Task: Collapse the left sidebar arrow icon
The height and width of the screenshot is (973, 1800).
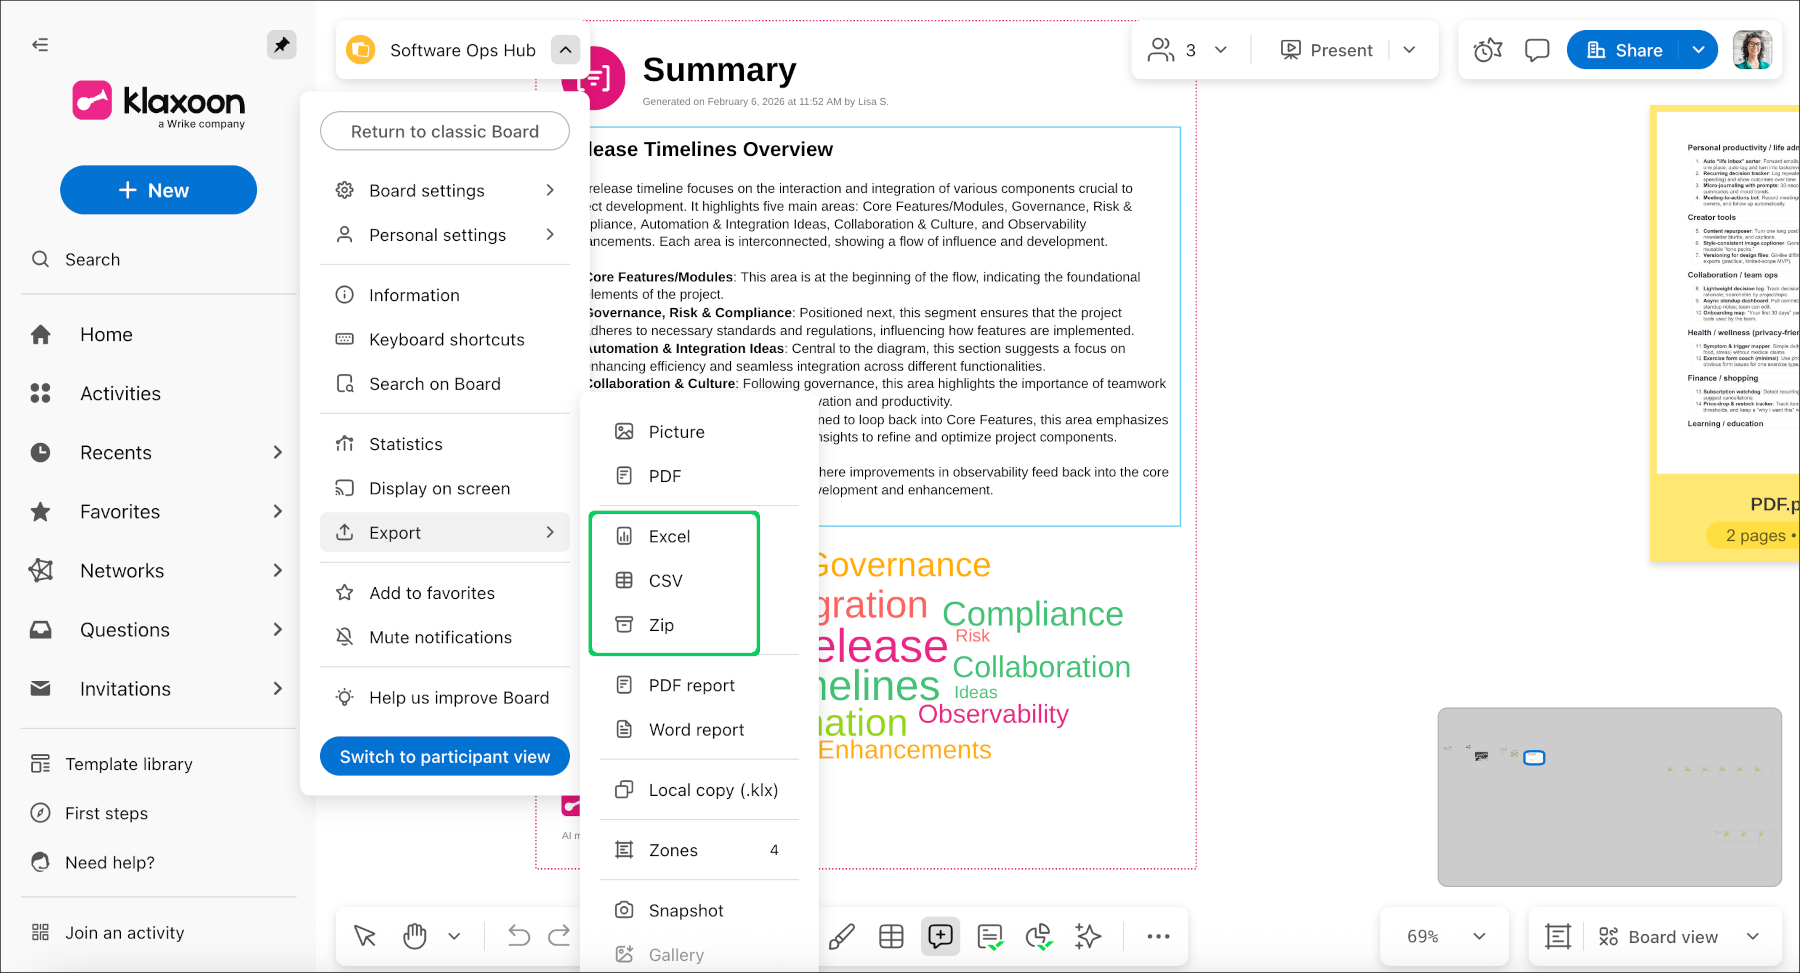Action: (x=40, y=45)
